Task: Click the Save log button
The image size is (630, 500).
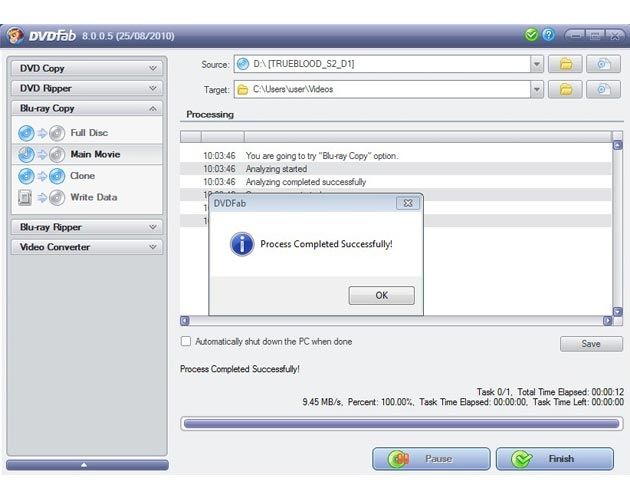Action: click(591, 344)
